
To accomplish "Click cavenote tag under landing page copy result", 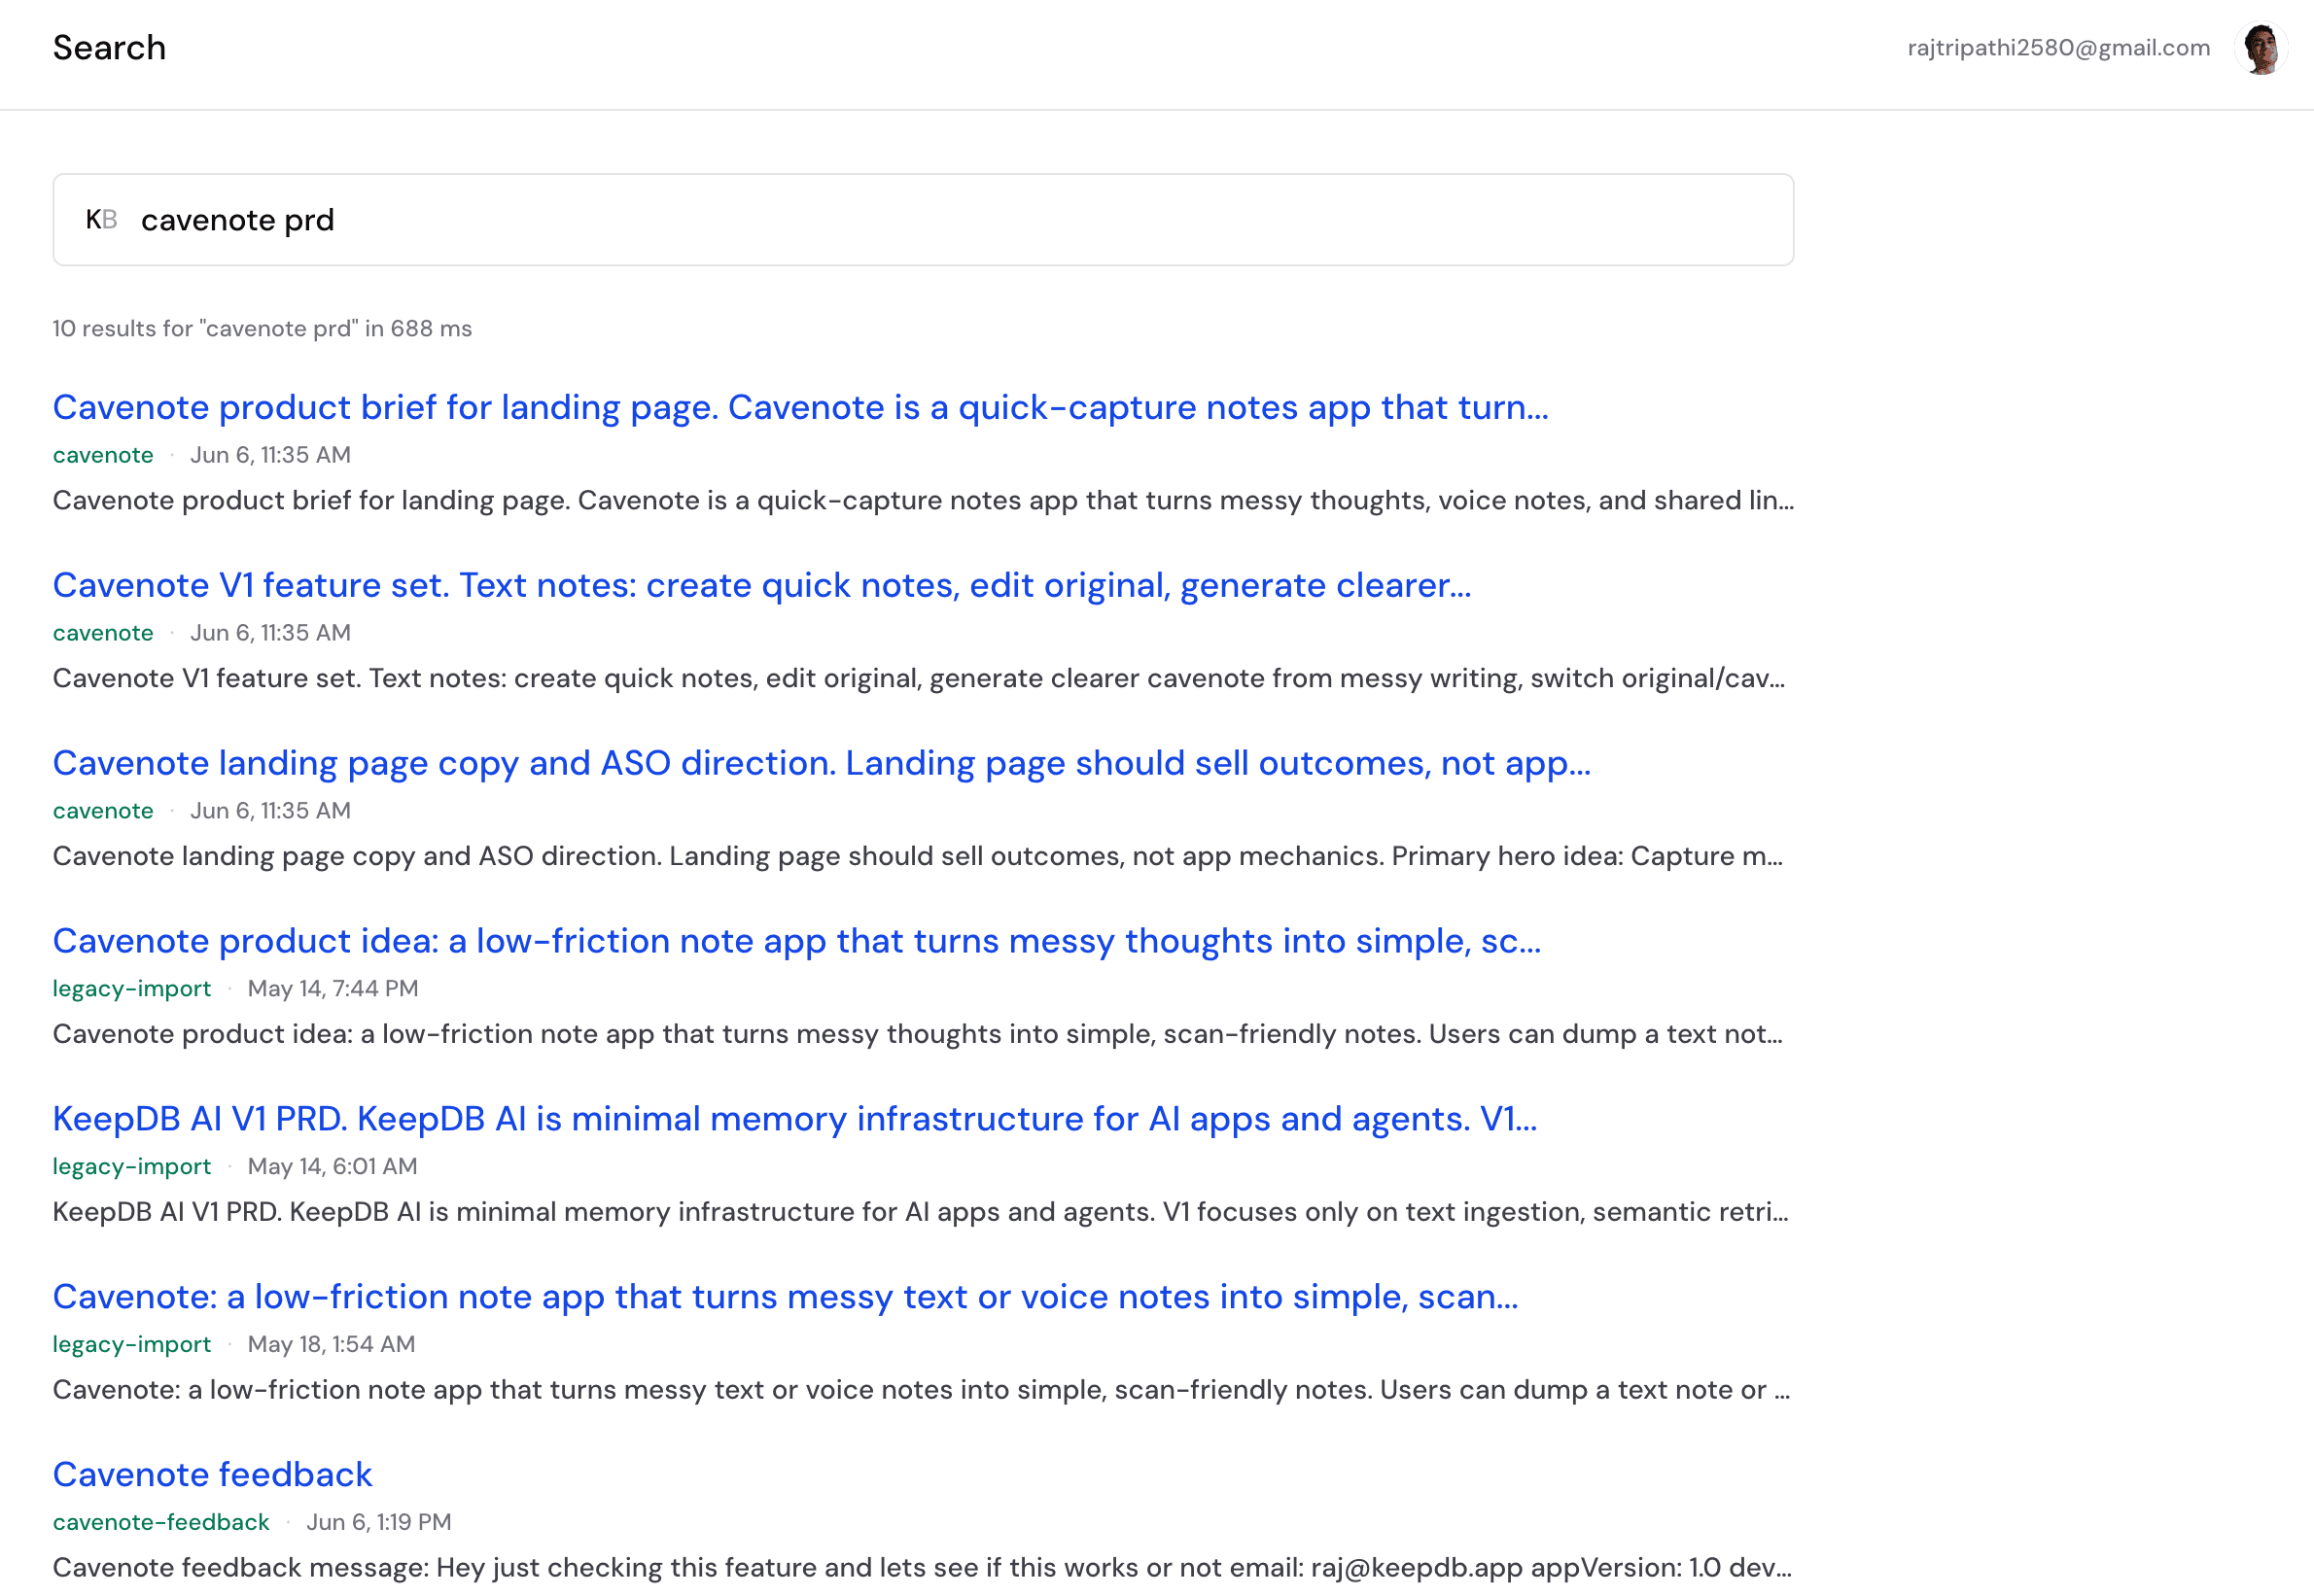I will coord(103,811).
